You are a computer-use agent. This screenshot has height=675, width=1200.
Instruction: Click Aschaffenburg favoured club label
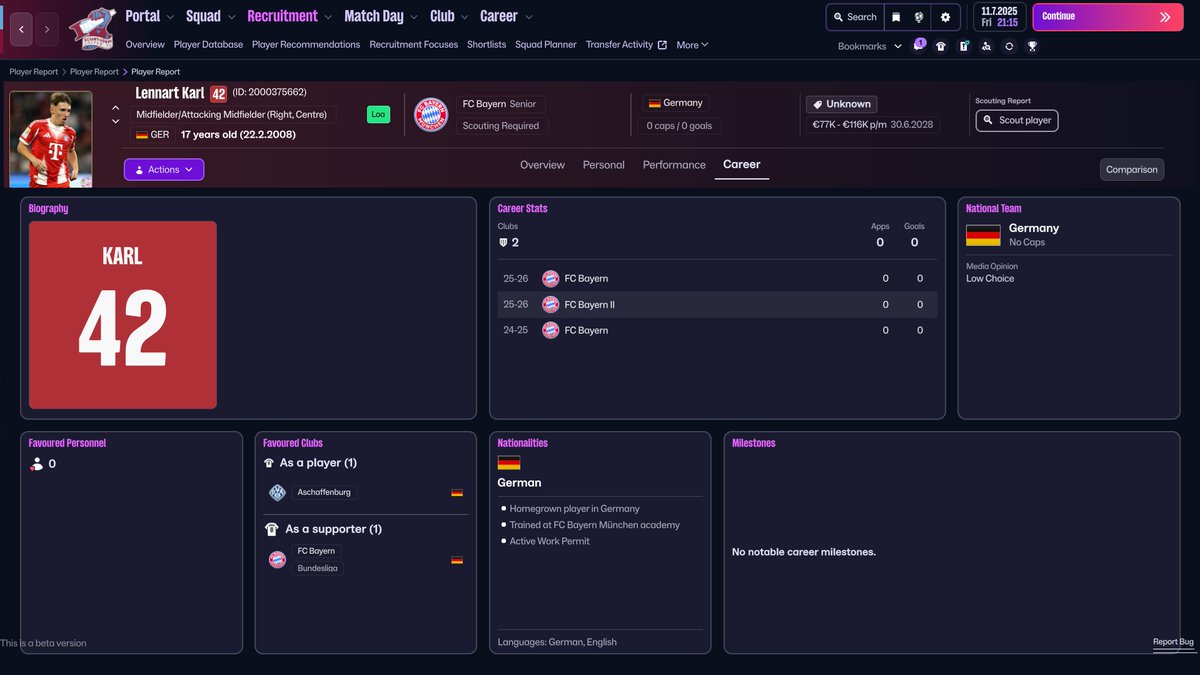pyautogui.click(x=325, y=493)
